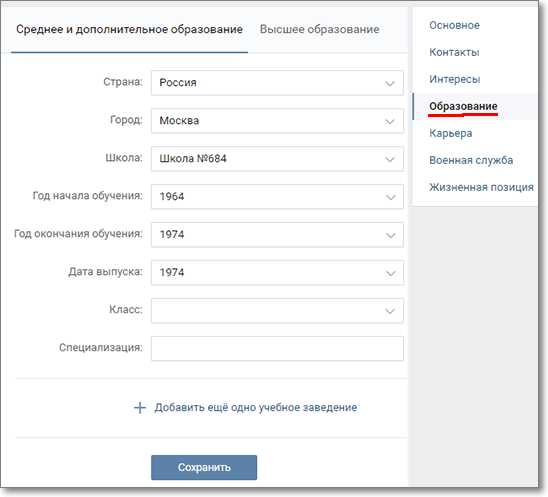Viewport: 548px width, 497px height.
Task: Go to Военная служба section
Action: (x=471, y=160)
